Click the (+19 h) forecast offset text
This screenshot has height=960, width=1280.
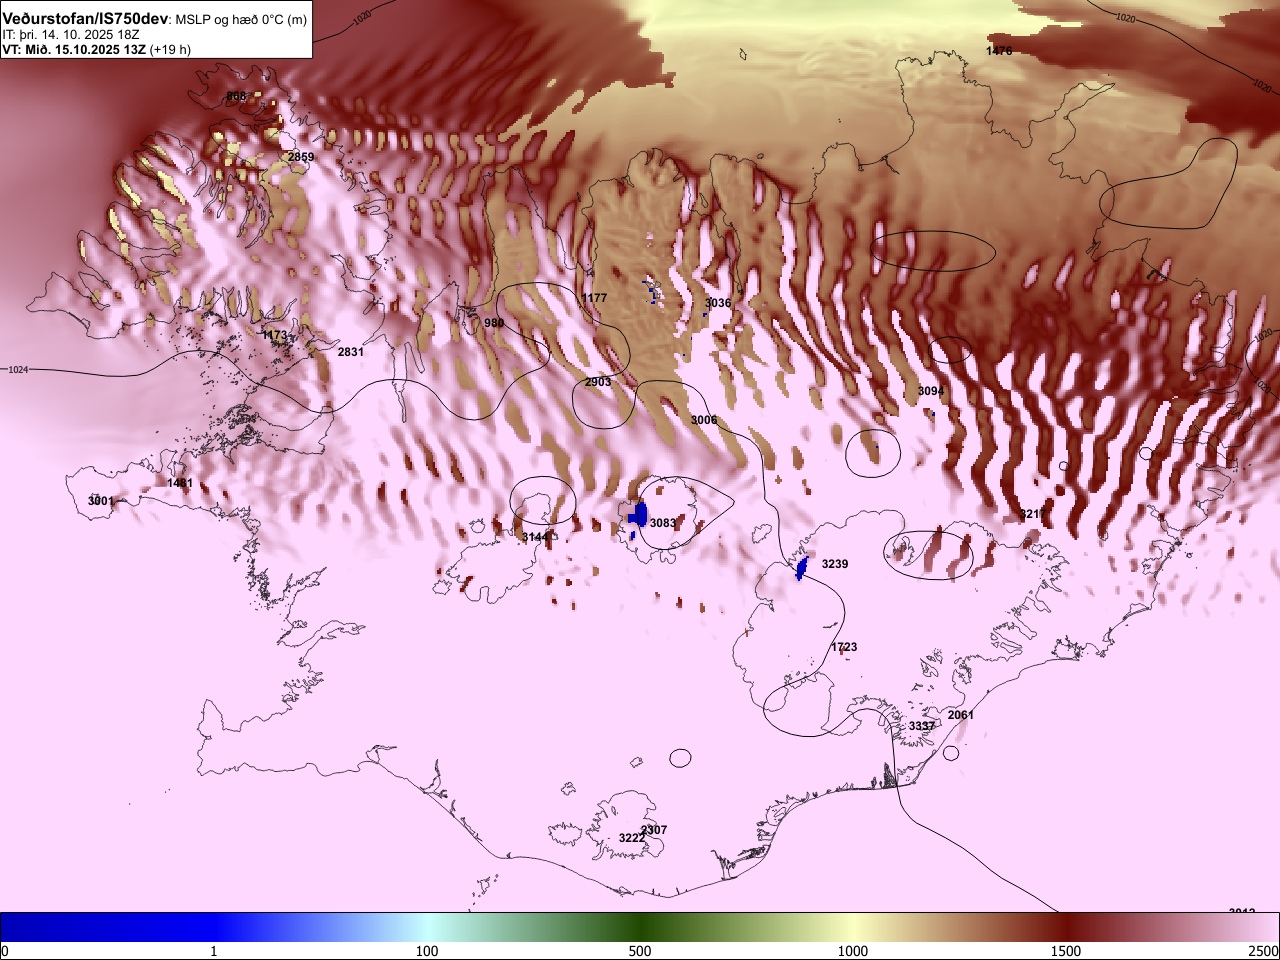coord(170,48)
